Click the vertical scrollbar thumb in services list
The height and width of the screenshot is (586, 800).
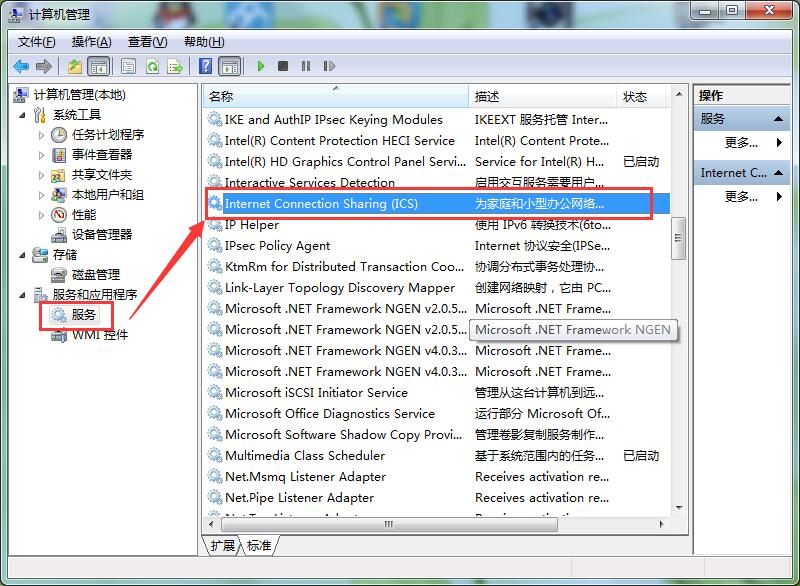[x=678, y=238]
